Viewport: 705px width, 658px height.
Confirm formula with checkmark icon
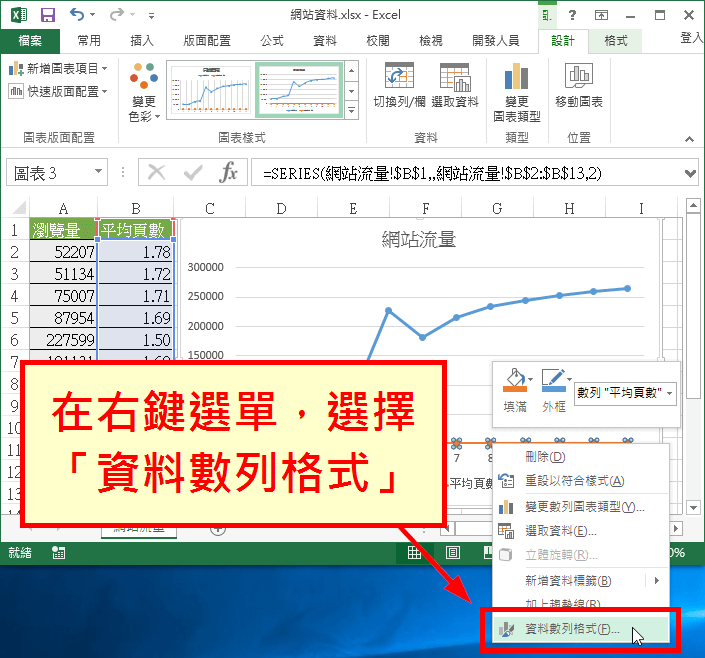(193, 172)
